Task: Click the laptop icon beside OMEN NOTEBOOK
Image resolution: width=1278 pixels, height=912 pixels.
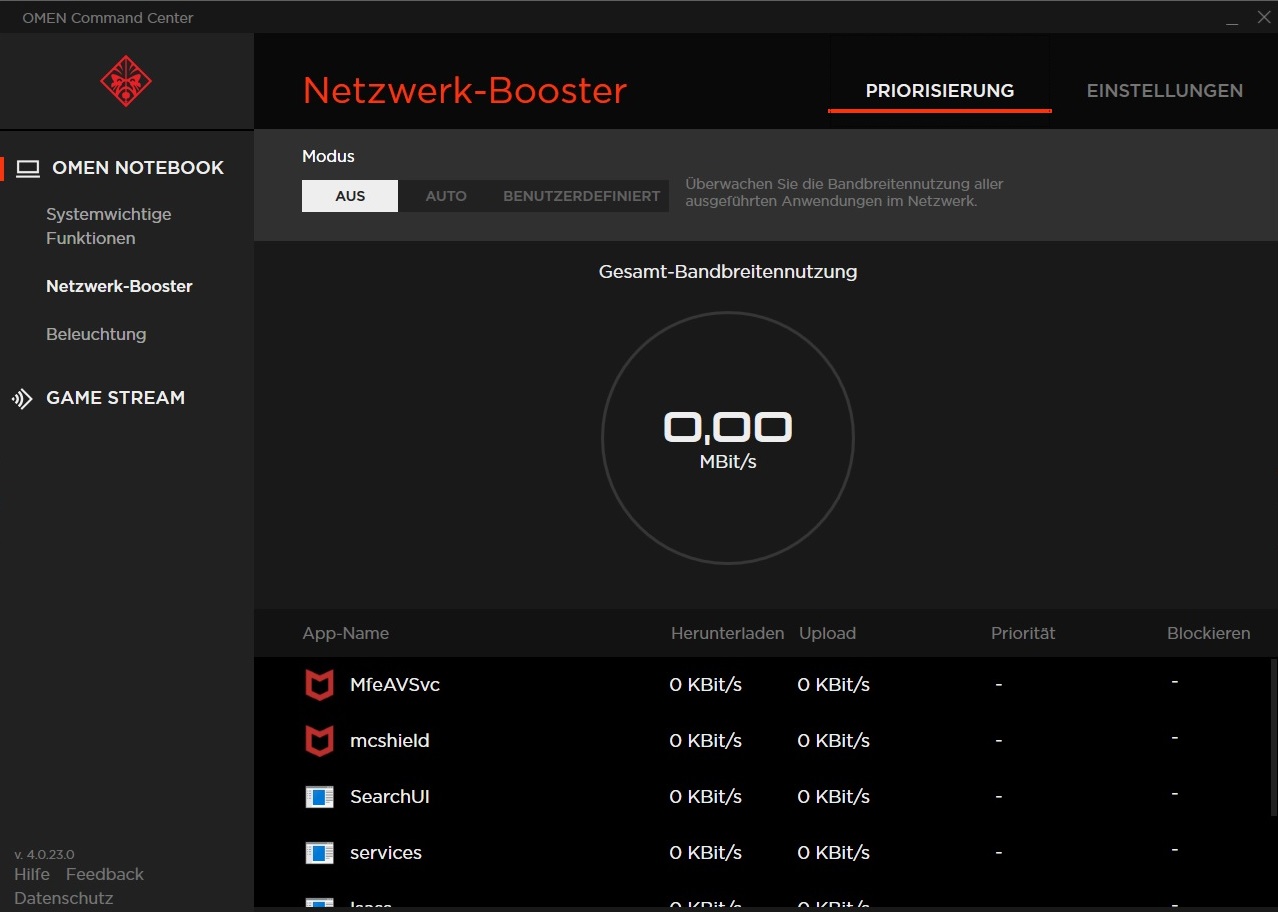Action: [28, 168]
